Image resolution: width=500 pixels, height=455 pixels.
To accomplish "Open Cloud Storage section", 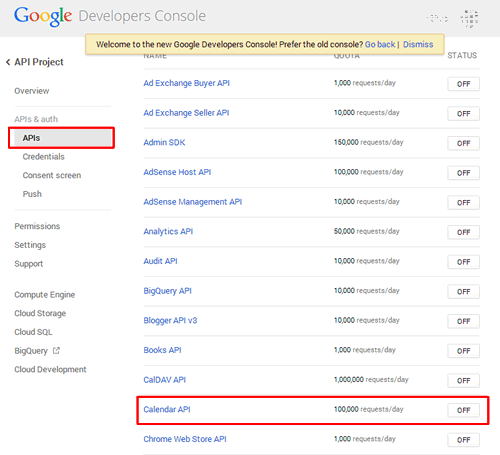I will (40, 313).
